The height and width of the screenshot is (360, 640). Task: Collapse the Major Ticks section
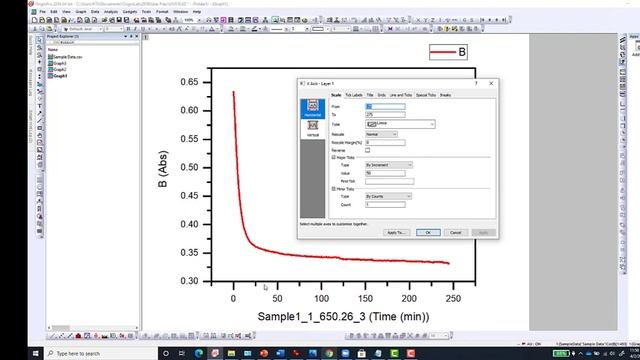(x=333, y=157)
